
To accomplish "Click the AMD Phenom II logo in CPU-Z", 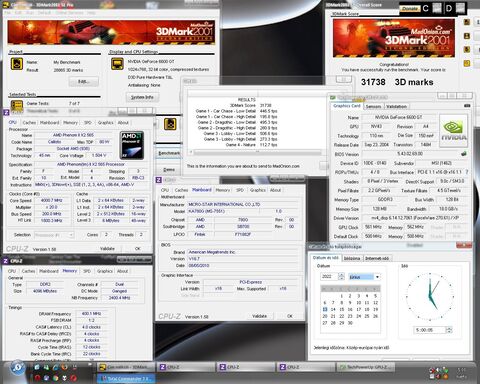I will [x=132, y=145].
